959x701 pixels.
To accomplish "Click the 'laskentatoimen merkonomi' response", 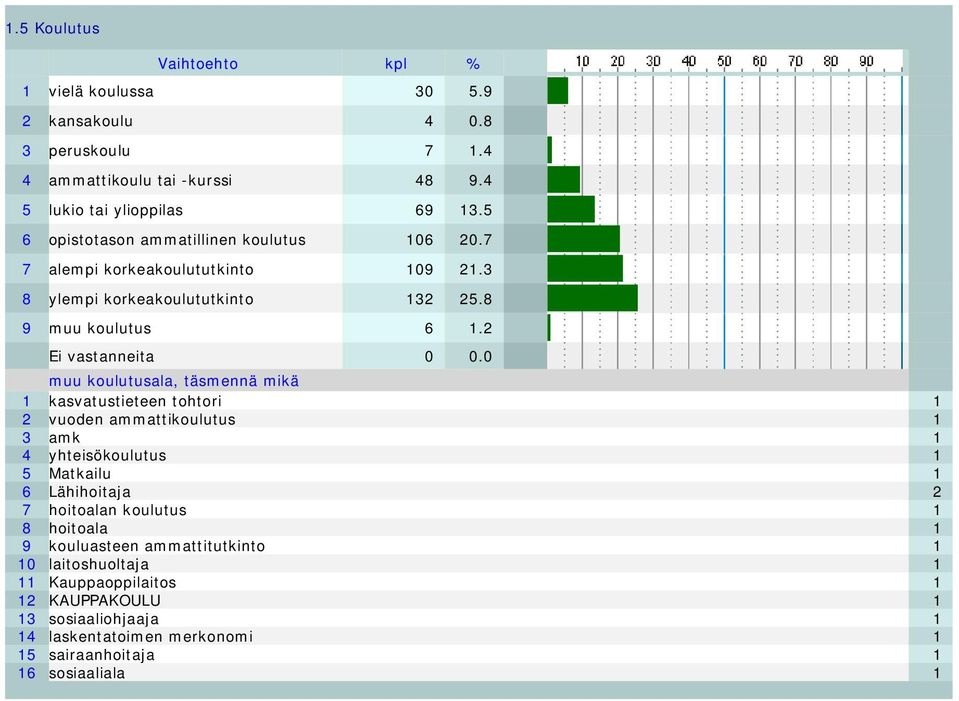I will (150, 637).
